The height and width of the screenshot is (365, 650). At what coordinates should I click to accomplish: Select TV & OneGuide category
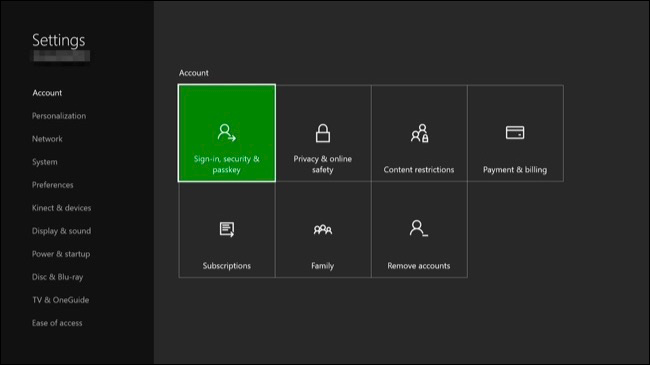(61, 300)
